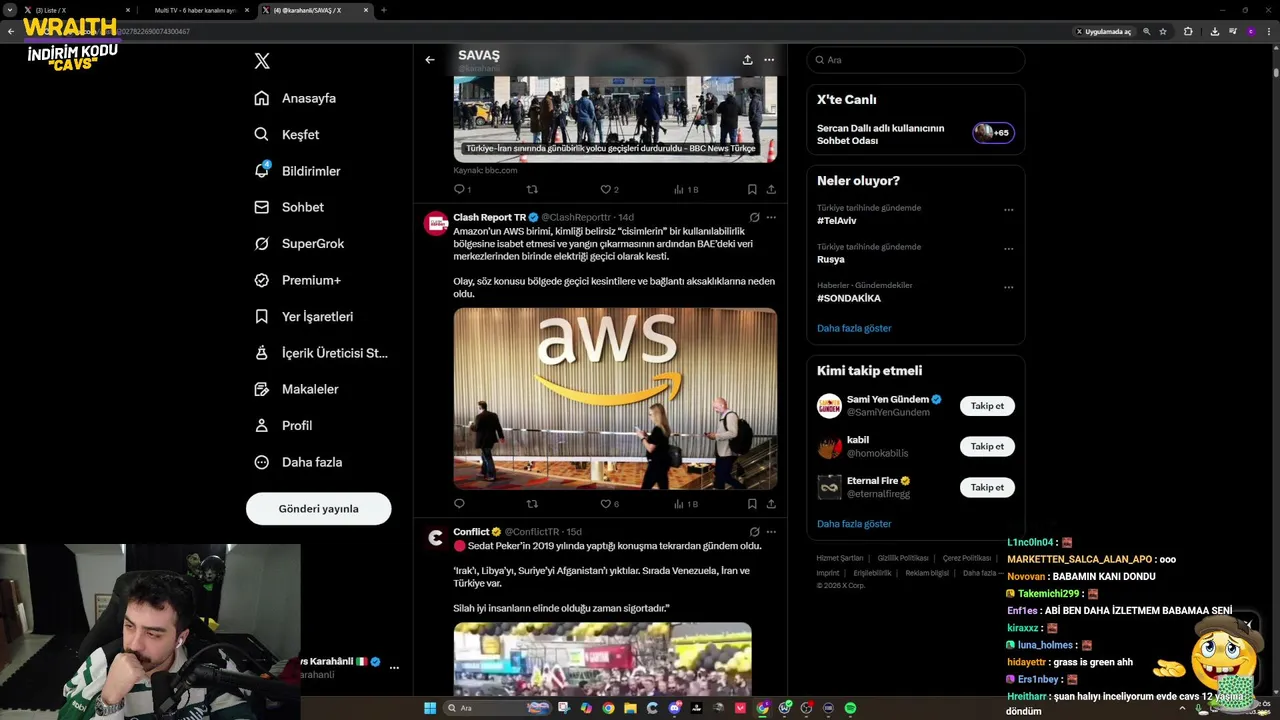
Task: Open Grok icon on Clash Report post
Action: pyautogui.click(x=754, y=217)
